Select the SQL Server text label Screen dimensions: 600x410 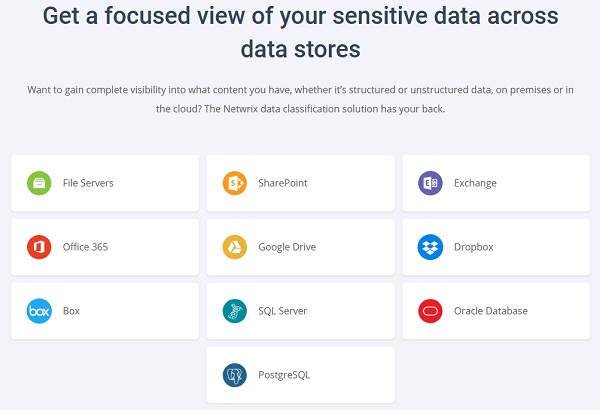[282, 311]
